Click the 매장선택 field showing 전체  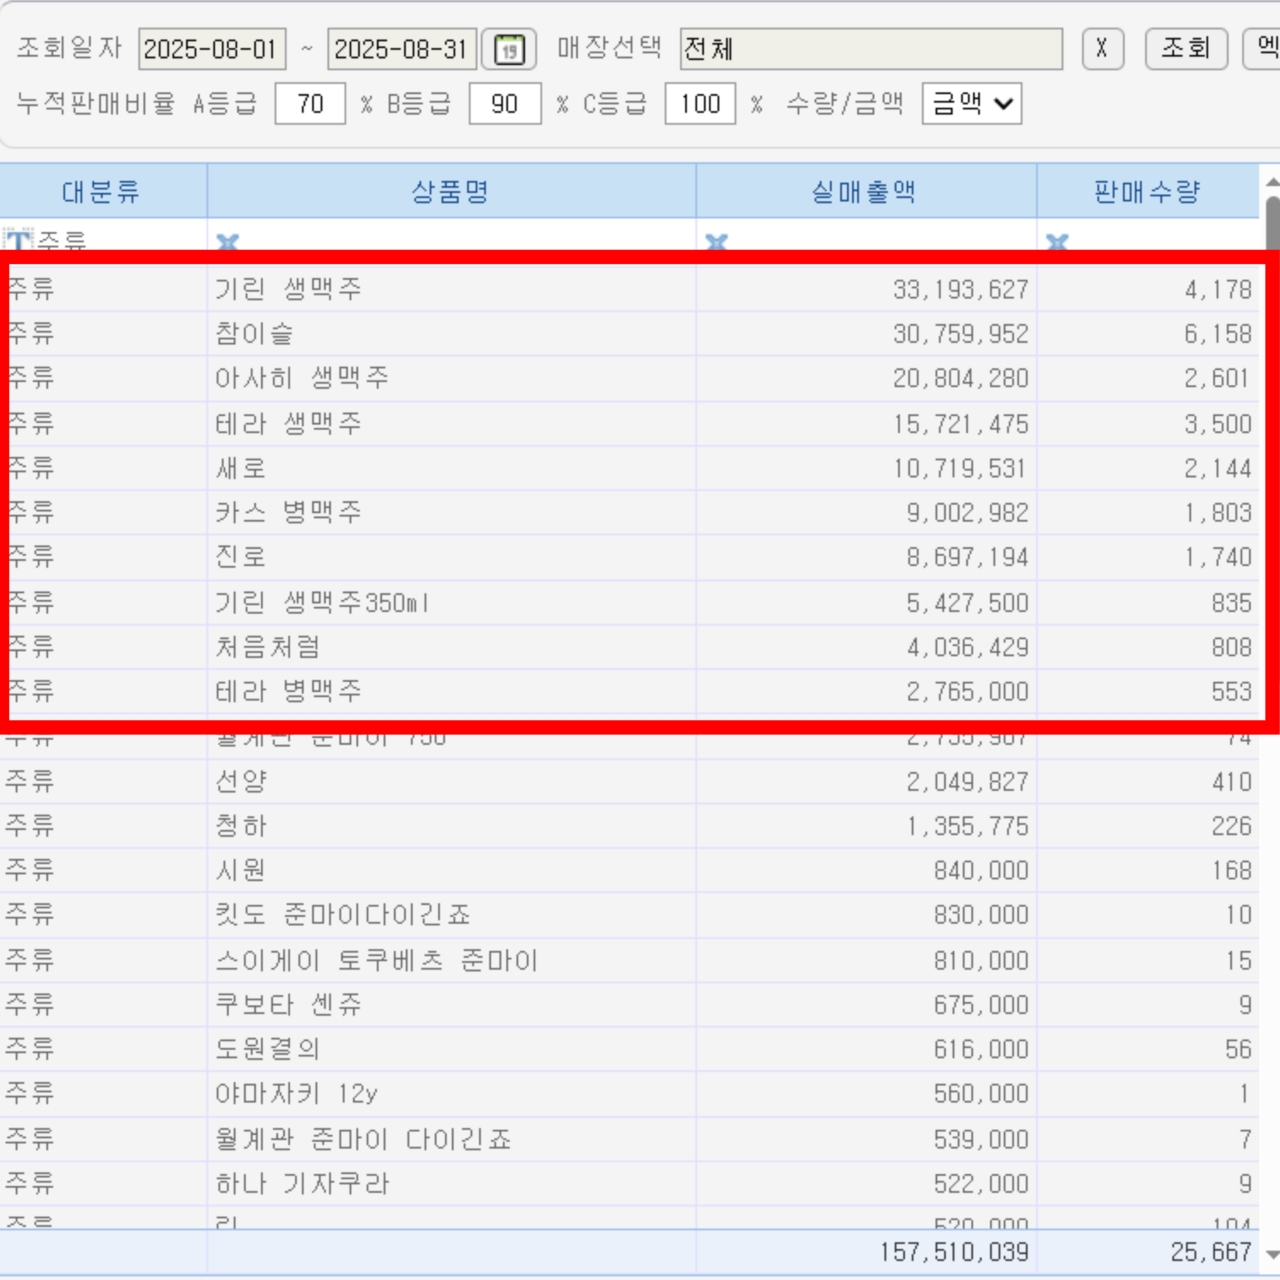point(871,49)
